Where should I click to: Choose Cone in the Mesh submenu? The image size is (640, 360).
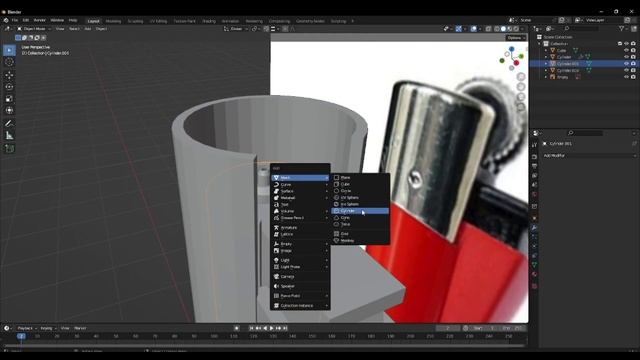[360, 218]
